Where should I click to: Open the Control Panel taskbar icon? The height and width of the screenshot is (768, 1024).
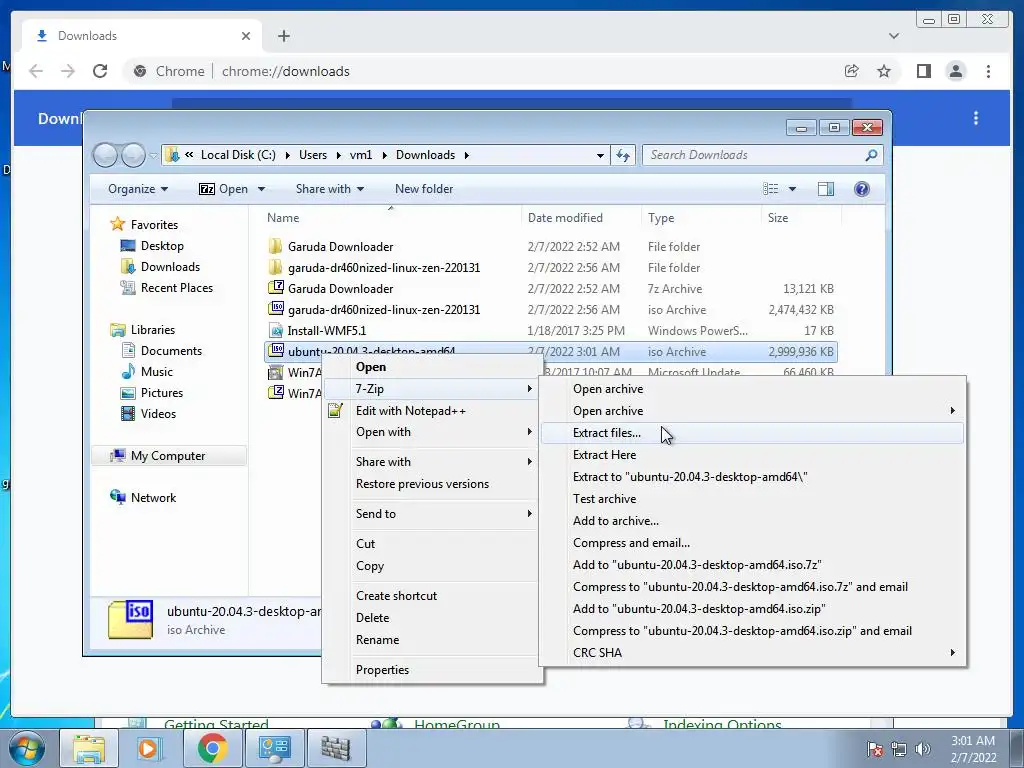pos(274,748)
